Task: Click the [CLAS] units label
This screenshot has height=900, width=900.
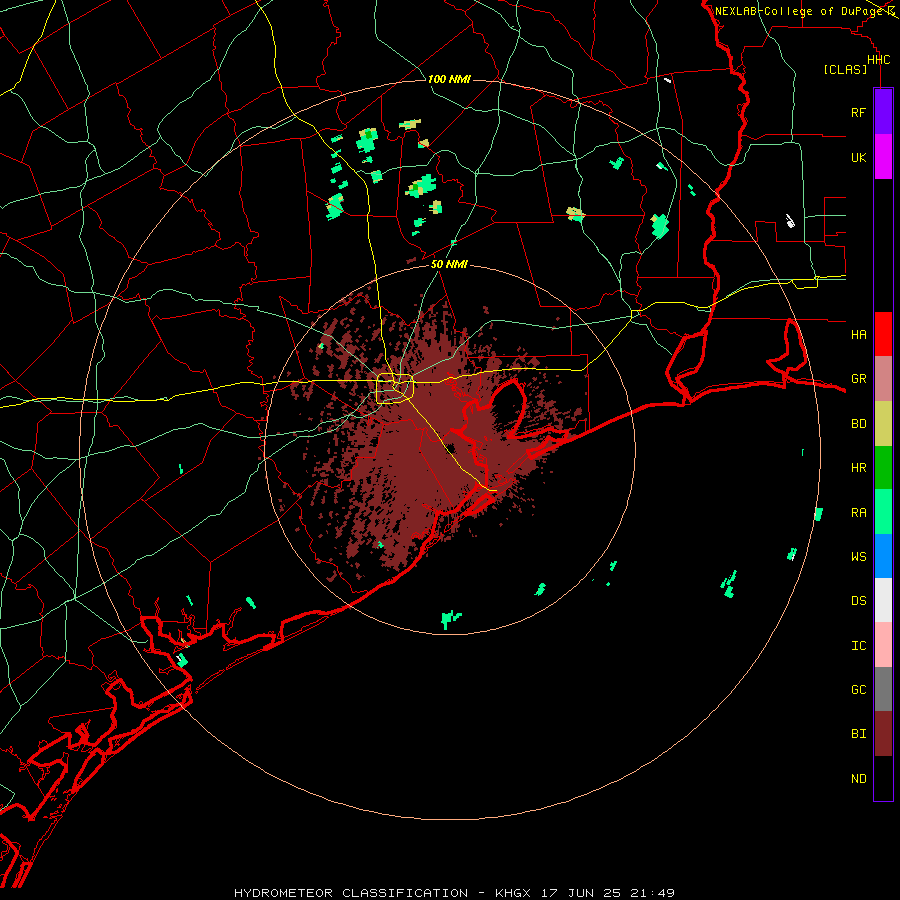Action: 845,69
